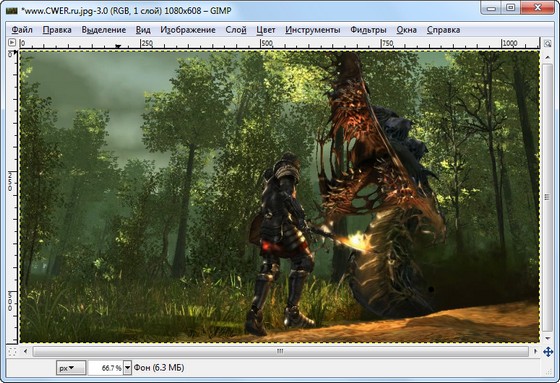
Task: Click the 66.7 % zoom input field
Action: pyautogui.click(x=106, y=368)
